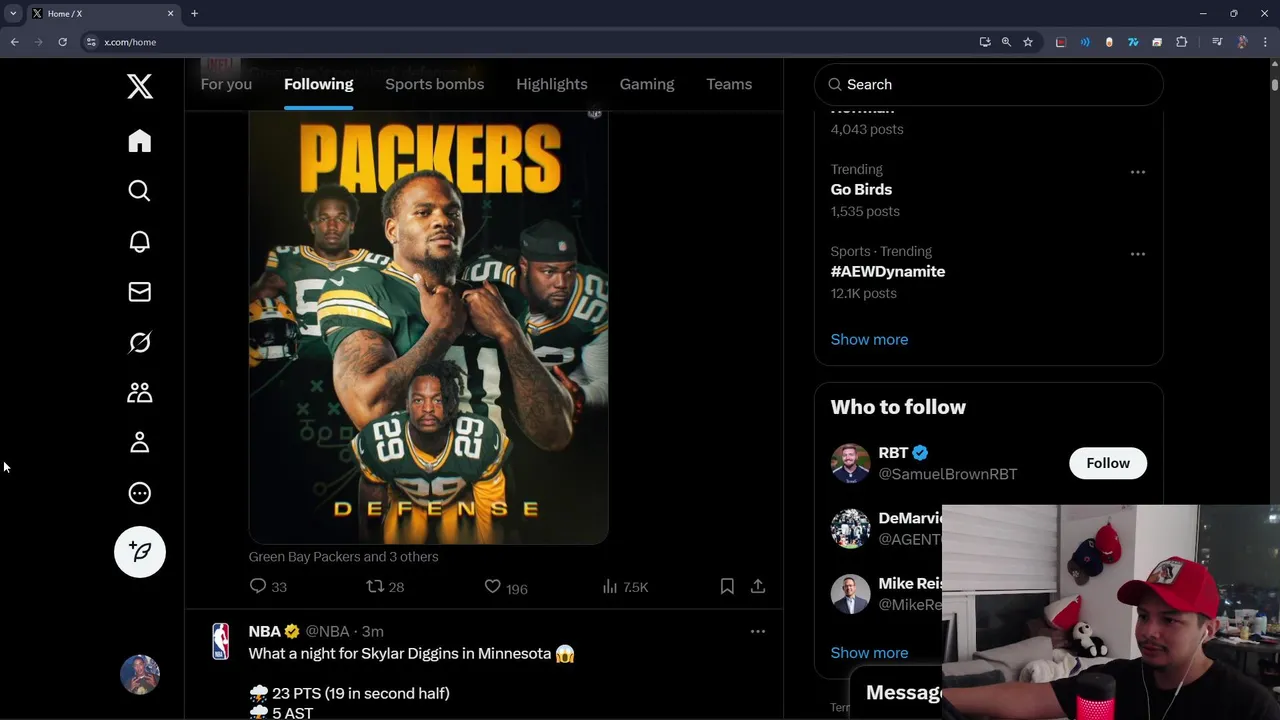The image size is (1280, 720).
Task: Open Green Bay Packers and 3 others
Action: point(343,556)
